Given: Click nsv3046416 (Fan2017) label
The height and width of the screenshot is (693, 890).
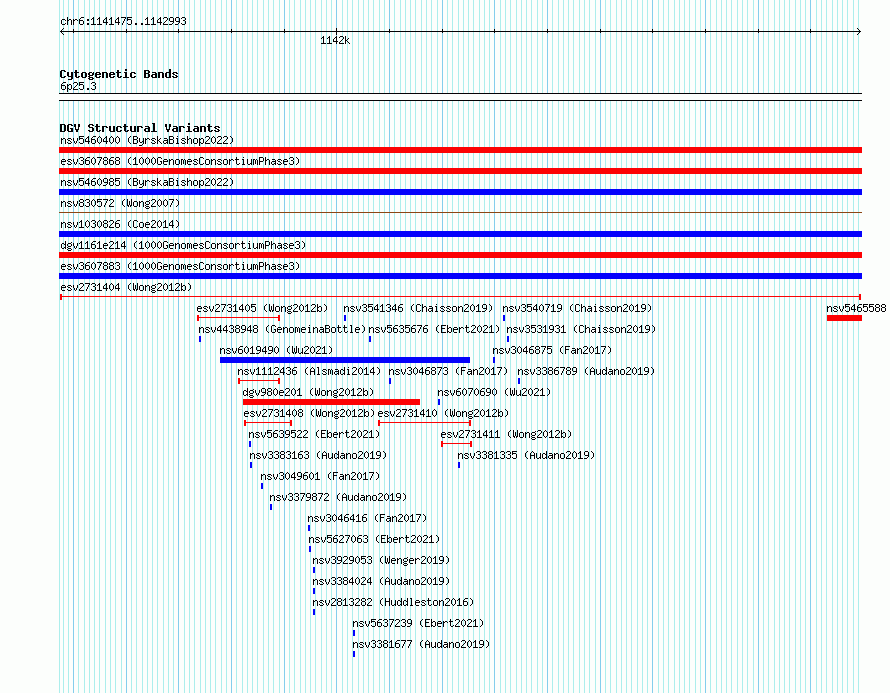Looking at the screenshot, I should (x=367, y=518).
